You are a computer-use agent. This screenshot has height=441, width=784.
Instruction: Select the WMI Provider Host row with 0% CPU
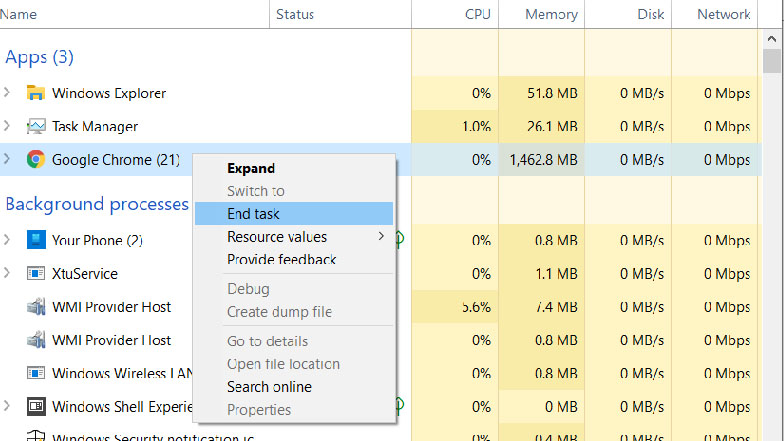[112, 340]
